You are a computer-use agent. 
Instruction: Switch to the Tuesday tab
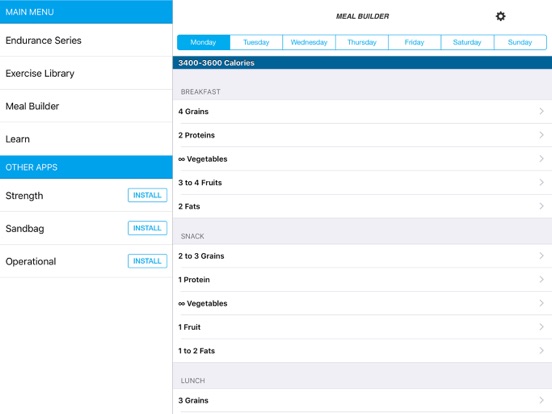[256, 42]
